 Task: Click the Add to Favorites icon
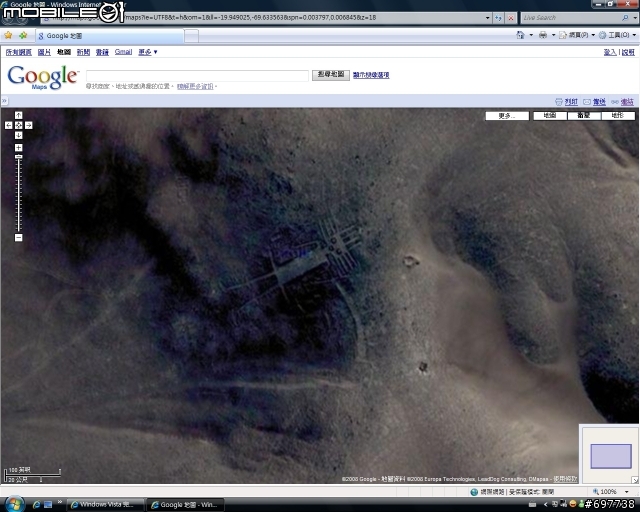[x=23, y=36]
